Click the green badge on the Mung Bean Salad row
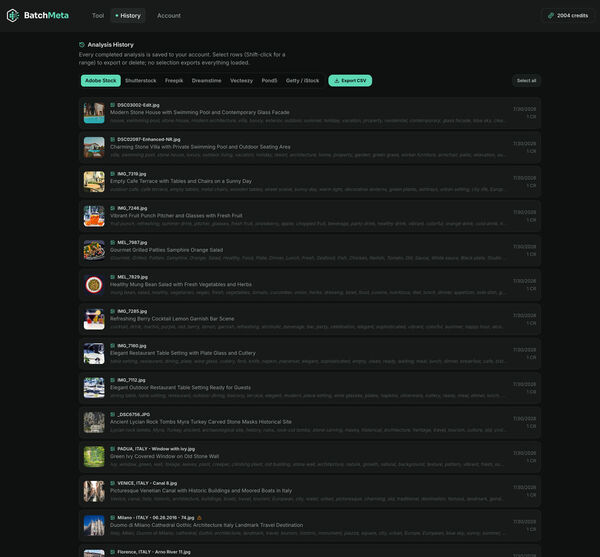The width and height of the screenshot is (600, 557). click(112, 277)
